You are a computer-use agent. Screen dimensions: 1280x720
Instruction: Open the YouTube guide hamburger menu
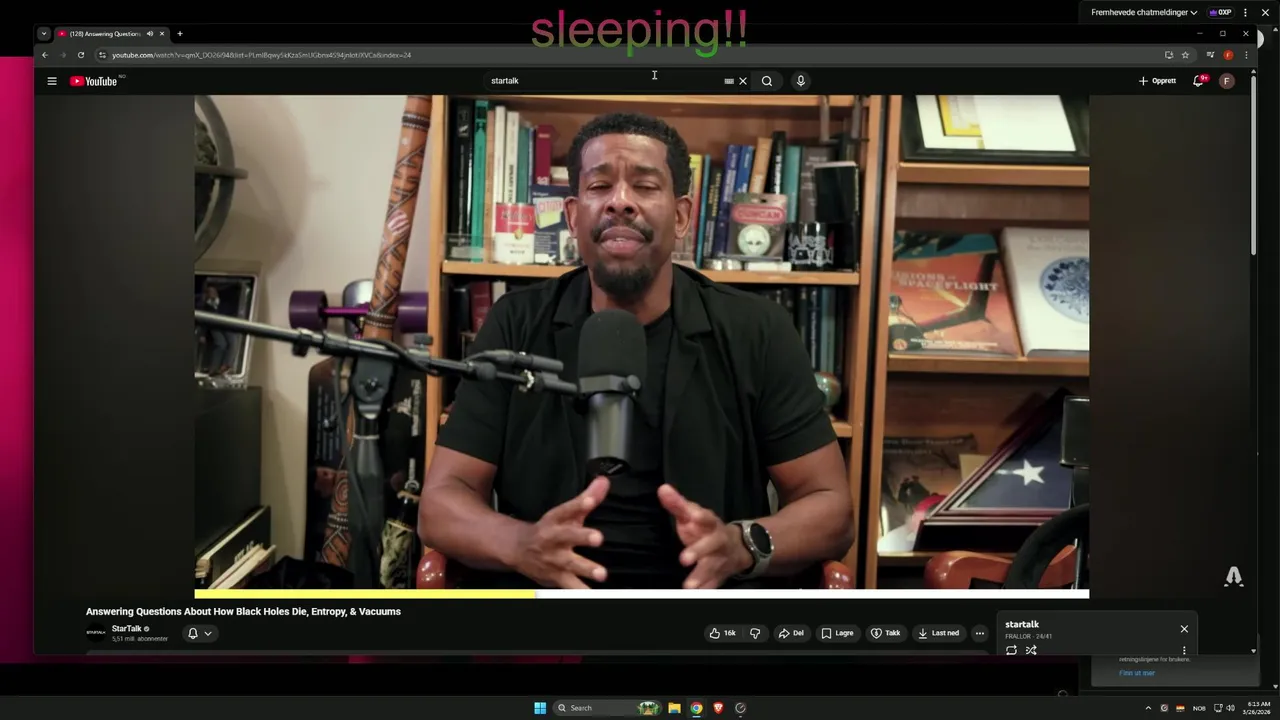coord(52,81)
